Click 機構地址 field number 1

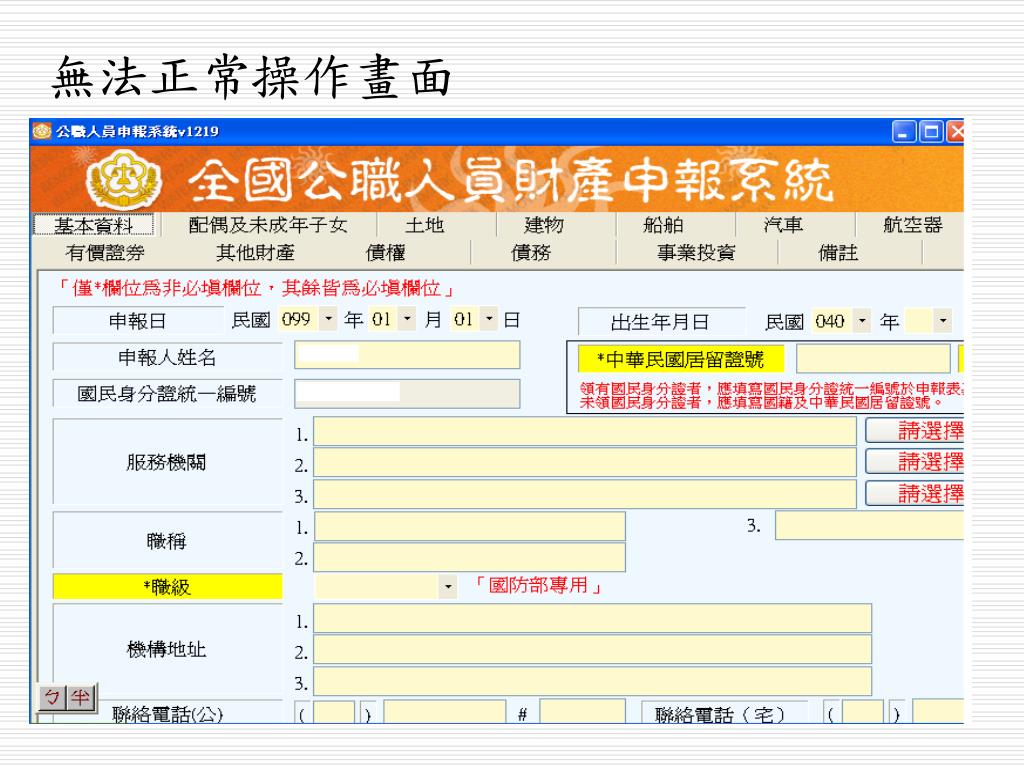(x=592, y=618)
